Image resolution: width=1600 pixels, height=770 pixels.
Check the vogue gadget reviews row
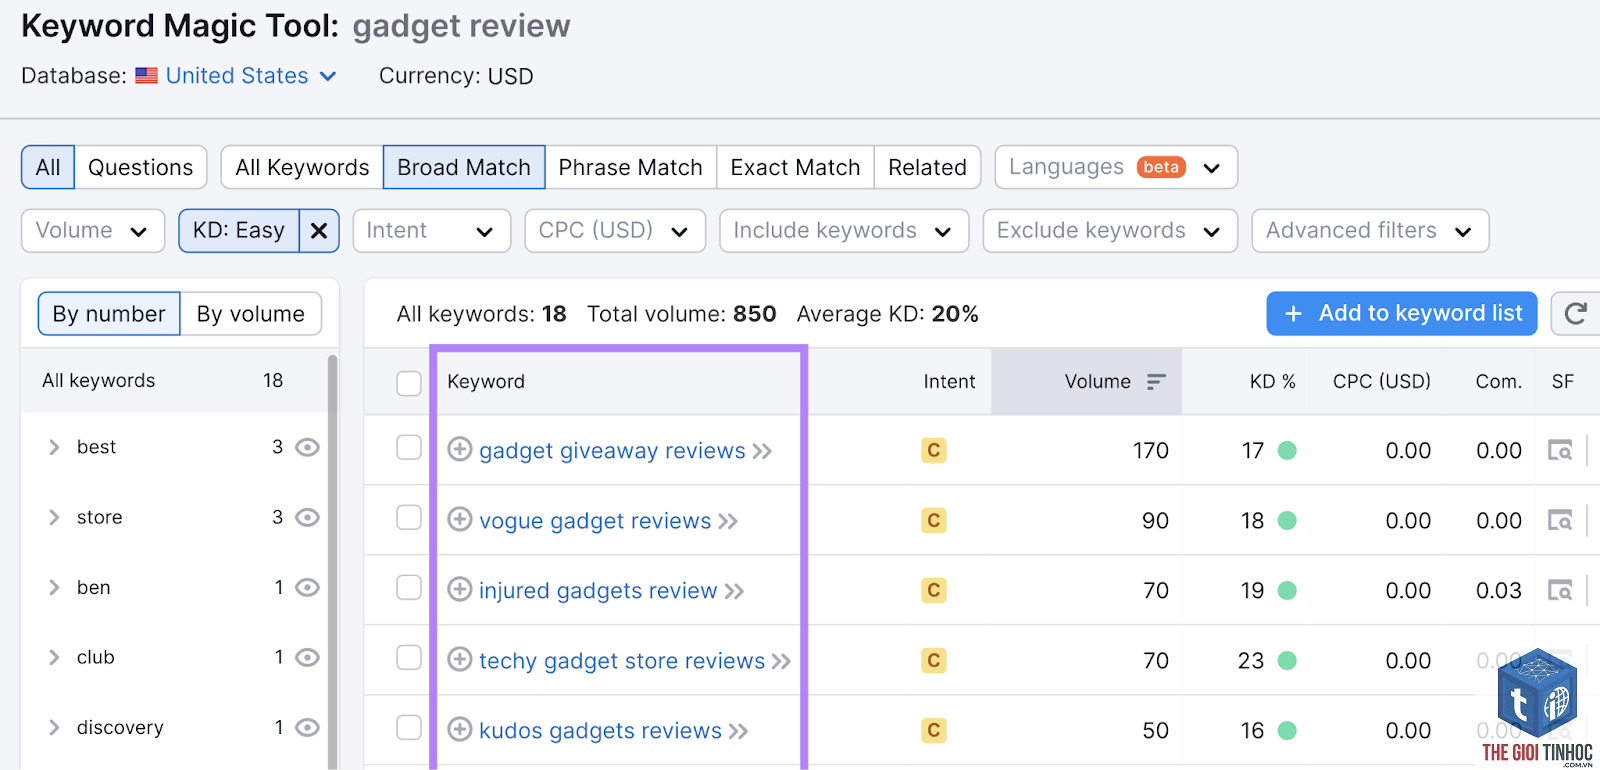[409, 517]
